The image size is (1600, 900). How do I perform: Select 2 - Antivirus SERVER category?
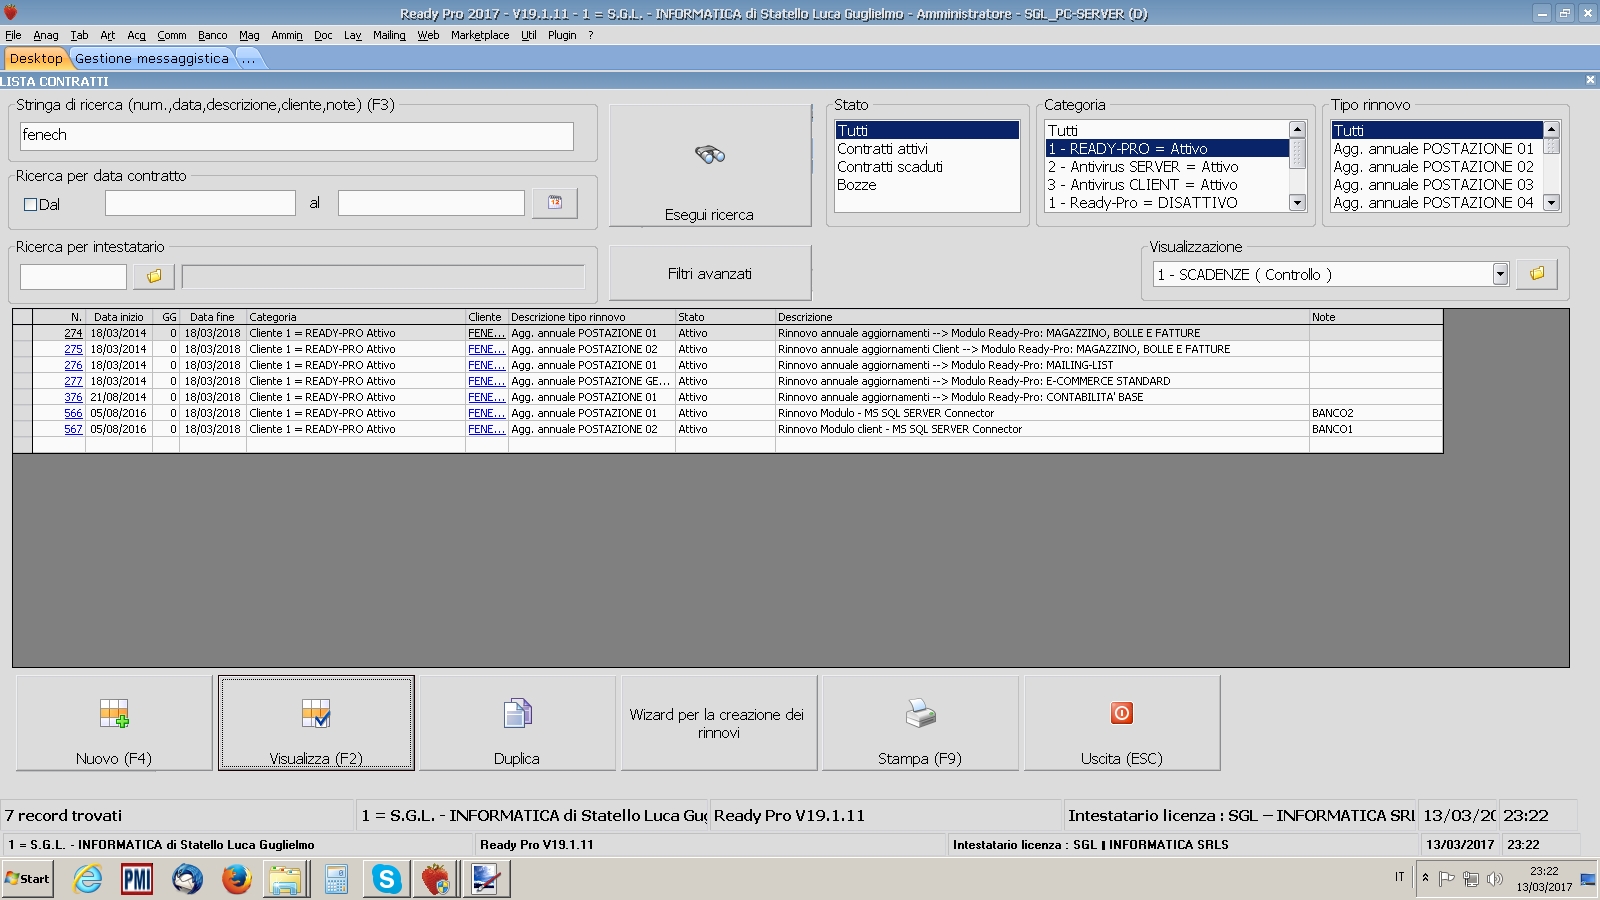pyautogui.click(x=1167, y=167)
